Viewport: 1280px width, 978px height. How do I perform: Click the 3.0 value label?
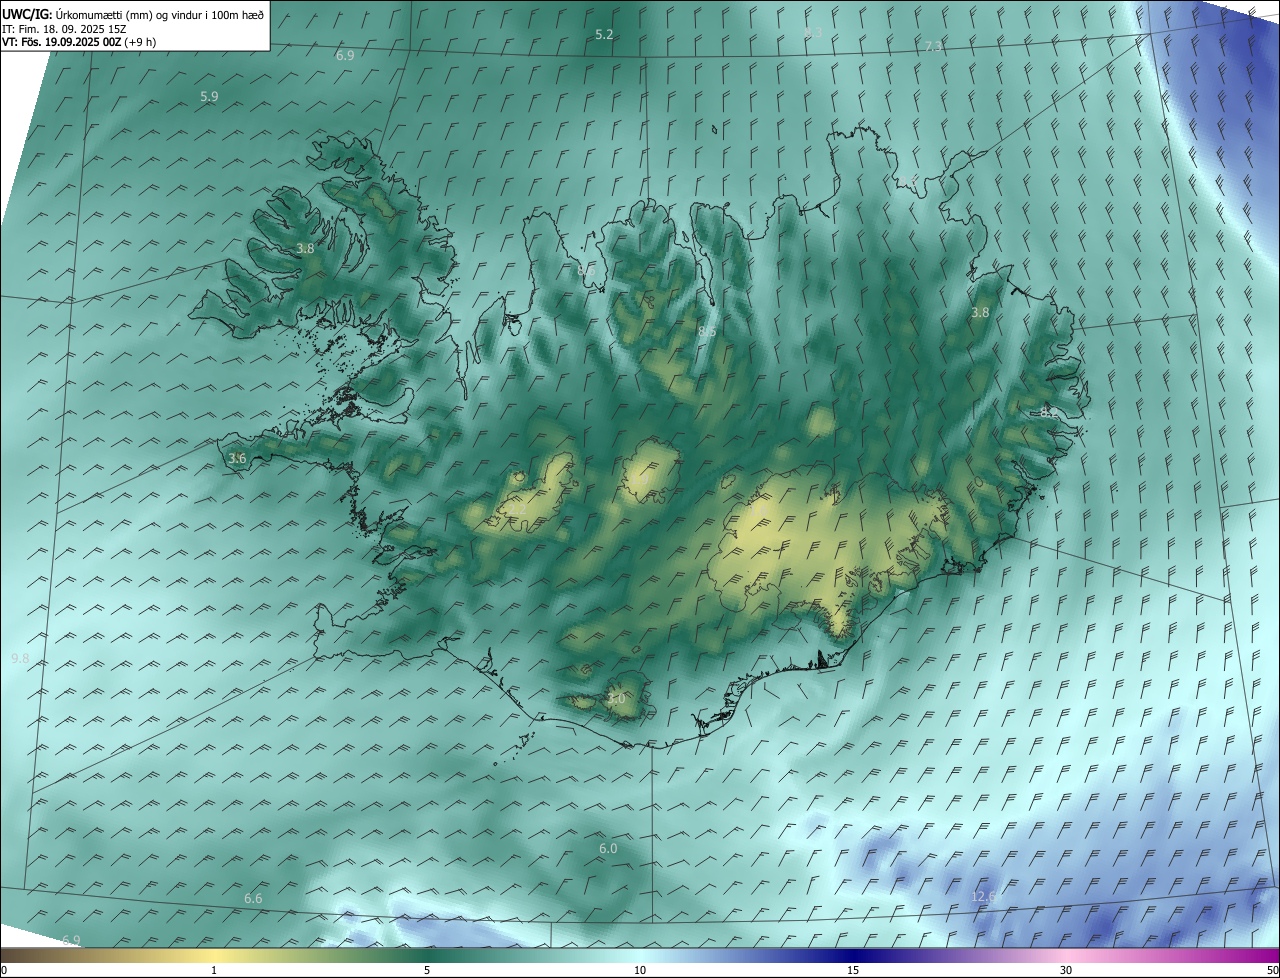[x=616, y=699]
